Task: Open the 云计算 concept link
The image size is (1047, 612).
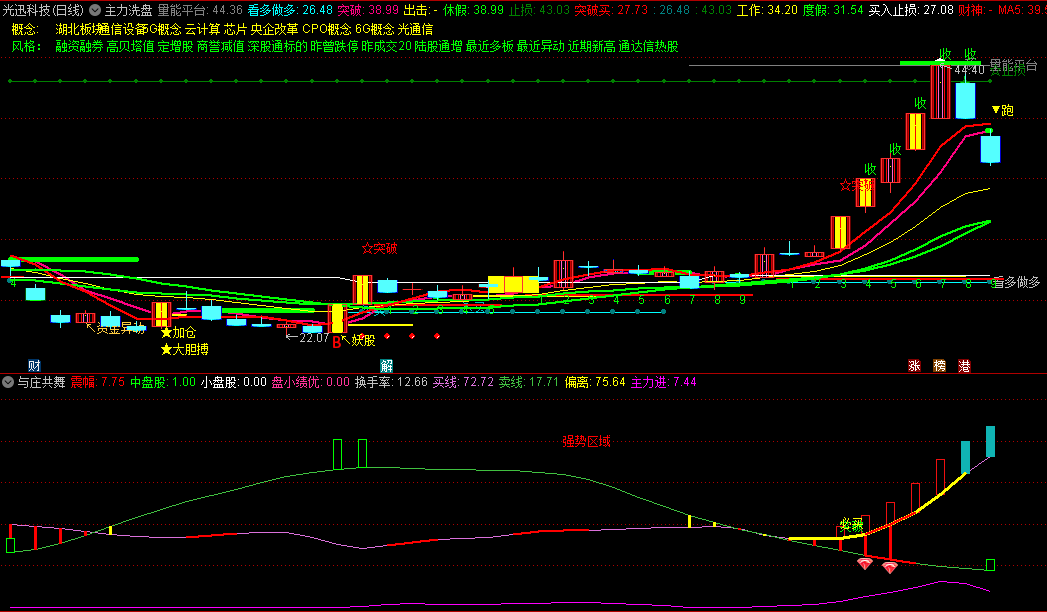Action: click(202, 29)
